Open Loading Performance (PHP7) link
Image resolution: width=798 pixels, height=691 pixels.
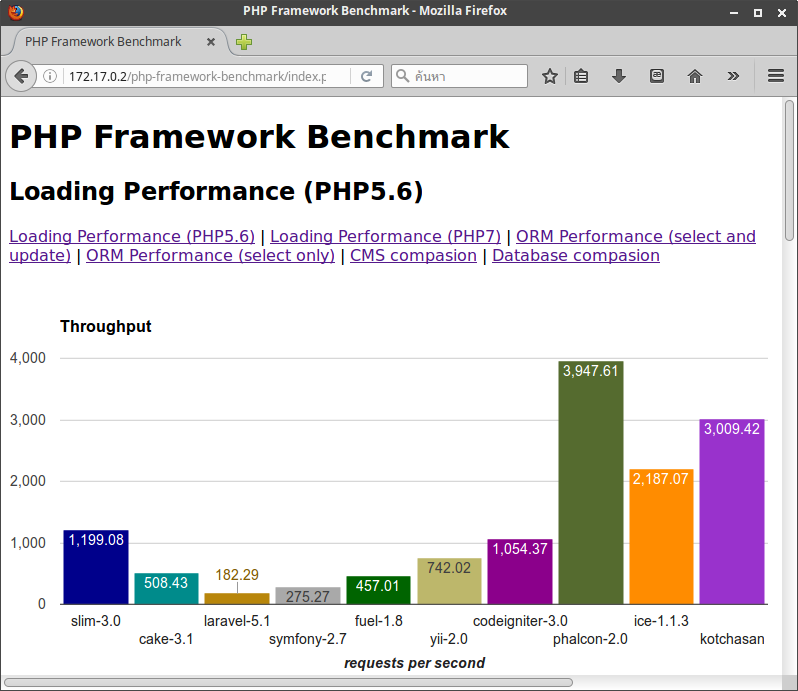pyautogui.click(x=385, y=236)
